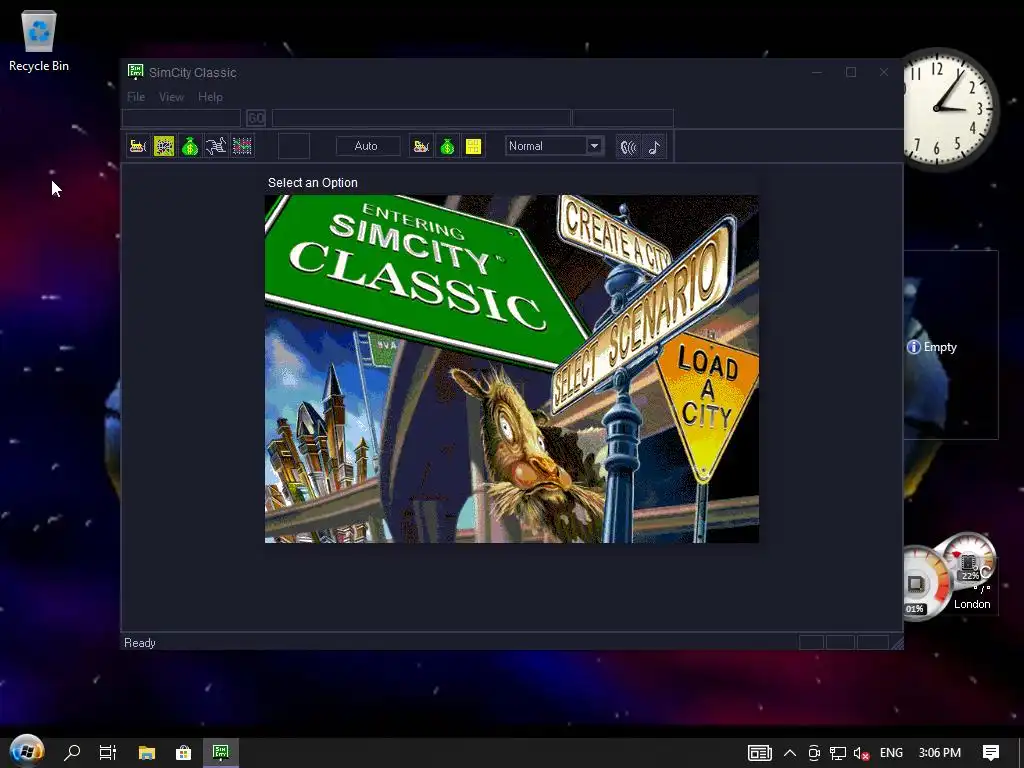Click the Ready status bar text
The width and height of the screenshot is (1024, 768).
[140, 643]
